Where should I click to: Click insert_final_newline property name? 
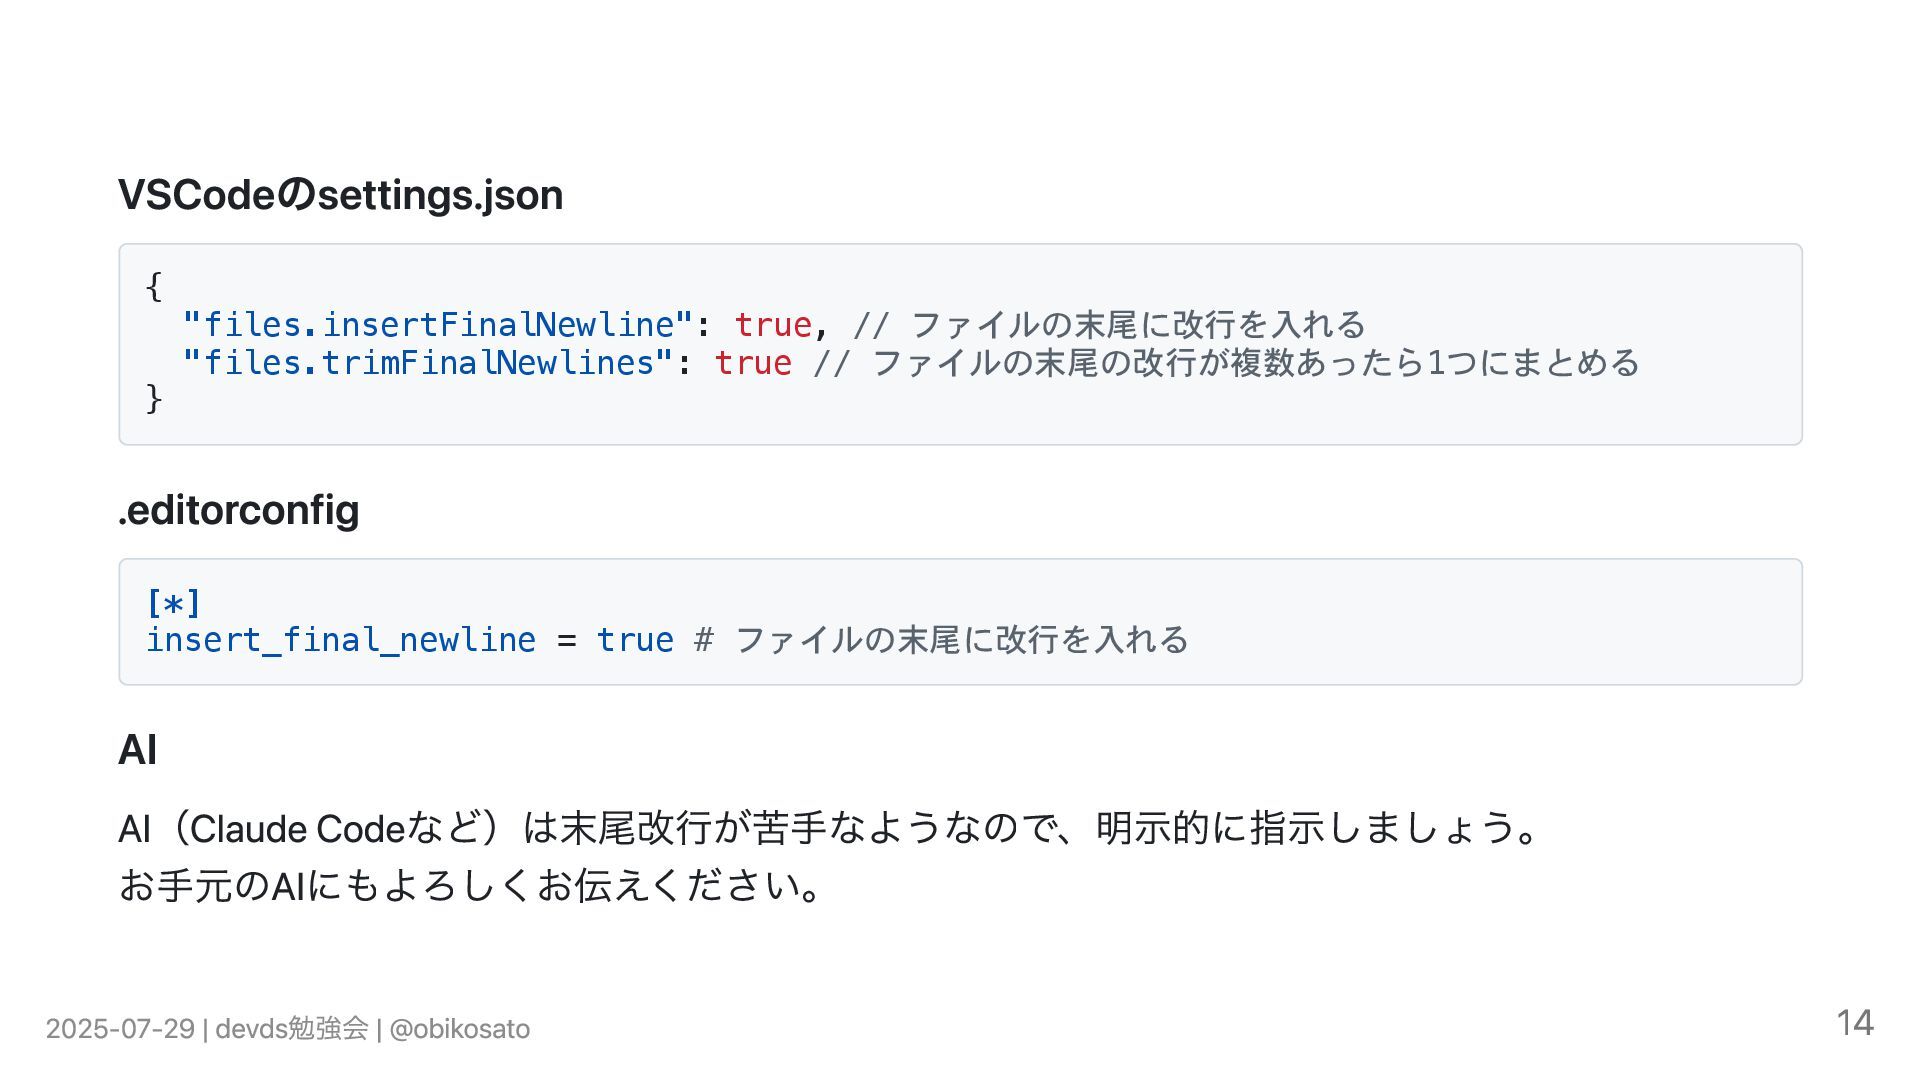click(x=341, y=640)
